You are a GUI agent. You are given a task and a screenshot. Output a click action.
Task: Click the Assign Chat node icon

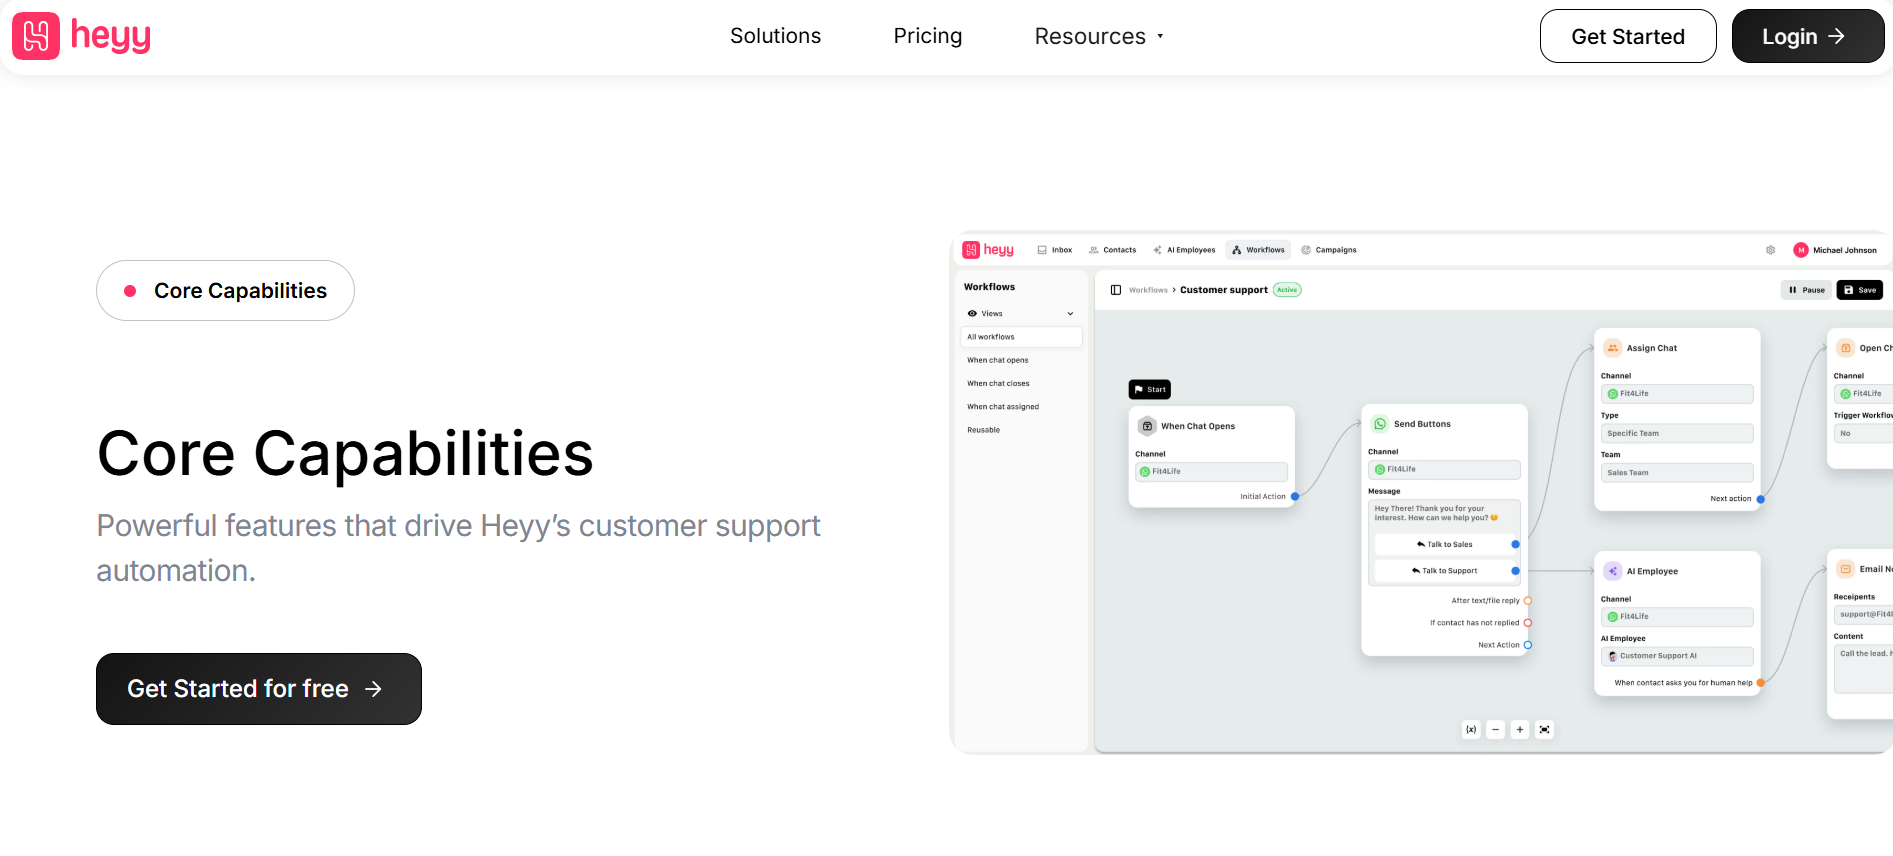(x=1613, y=348)
